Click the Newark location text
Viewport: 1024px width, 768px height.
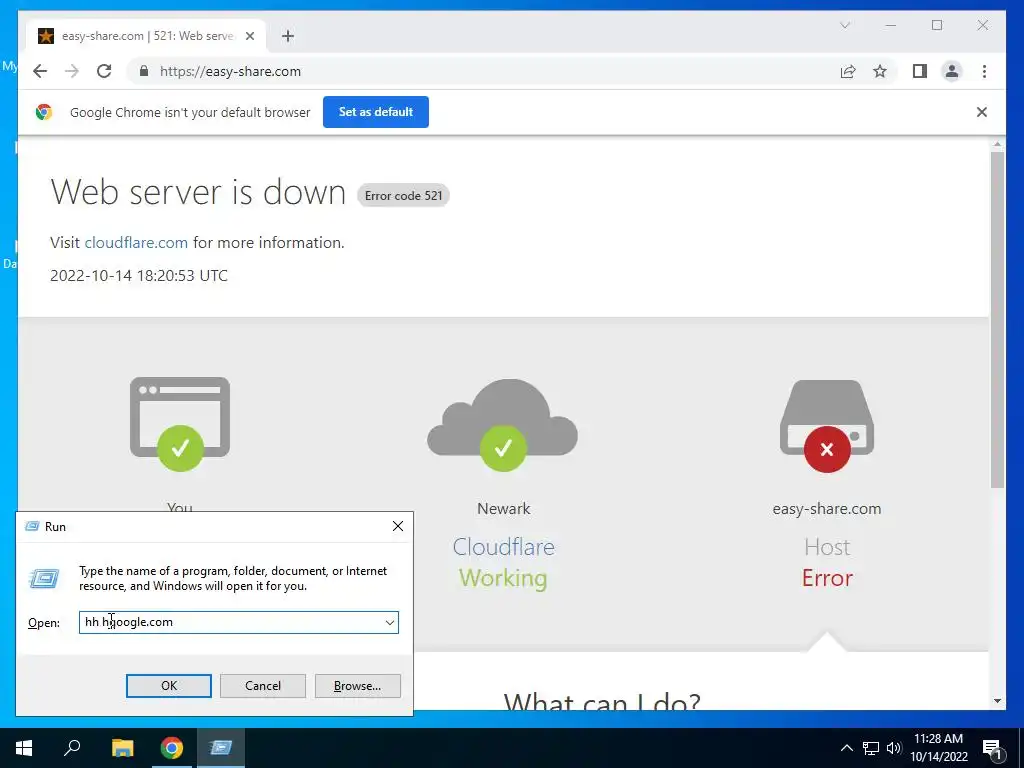(504, 508)
